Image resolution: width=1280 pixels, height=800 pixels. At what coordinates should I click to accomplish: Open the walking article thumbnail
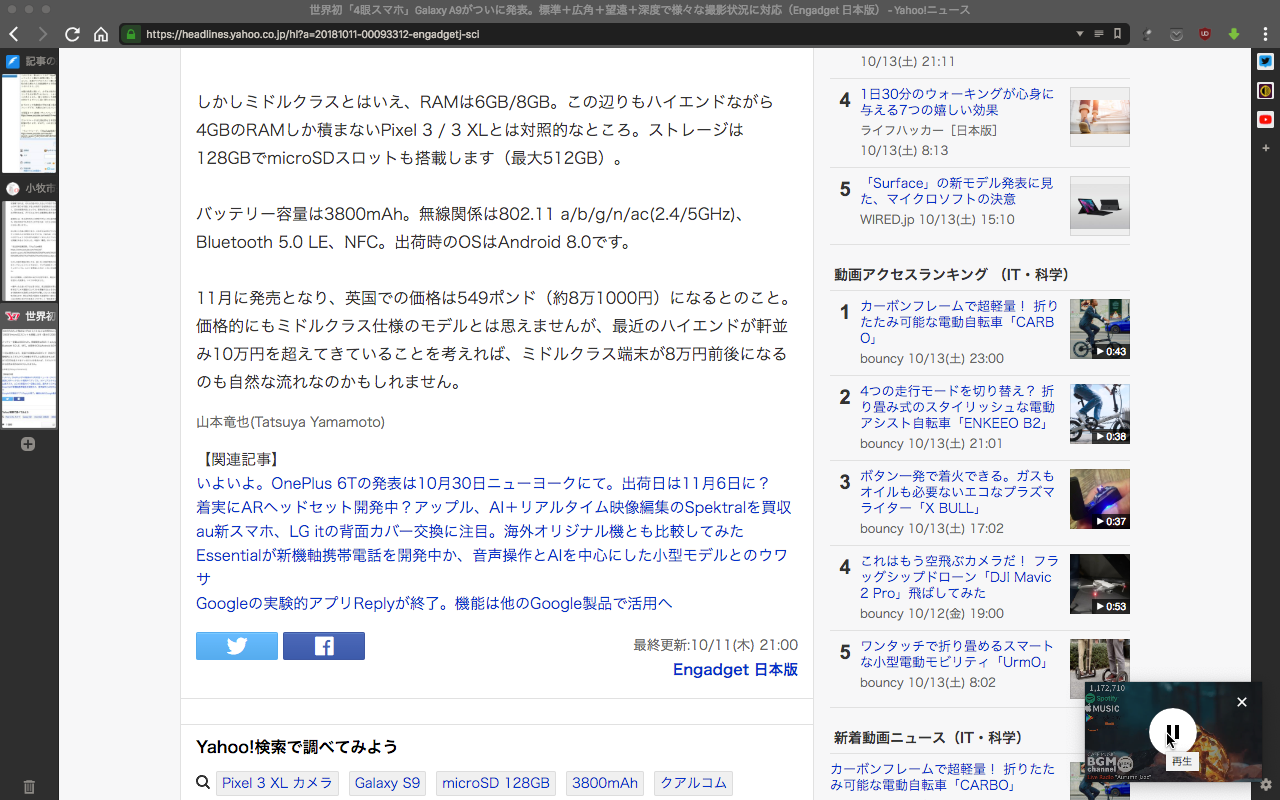[1100, 117]
